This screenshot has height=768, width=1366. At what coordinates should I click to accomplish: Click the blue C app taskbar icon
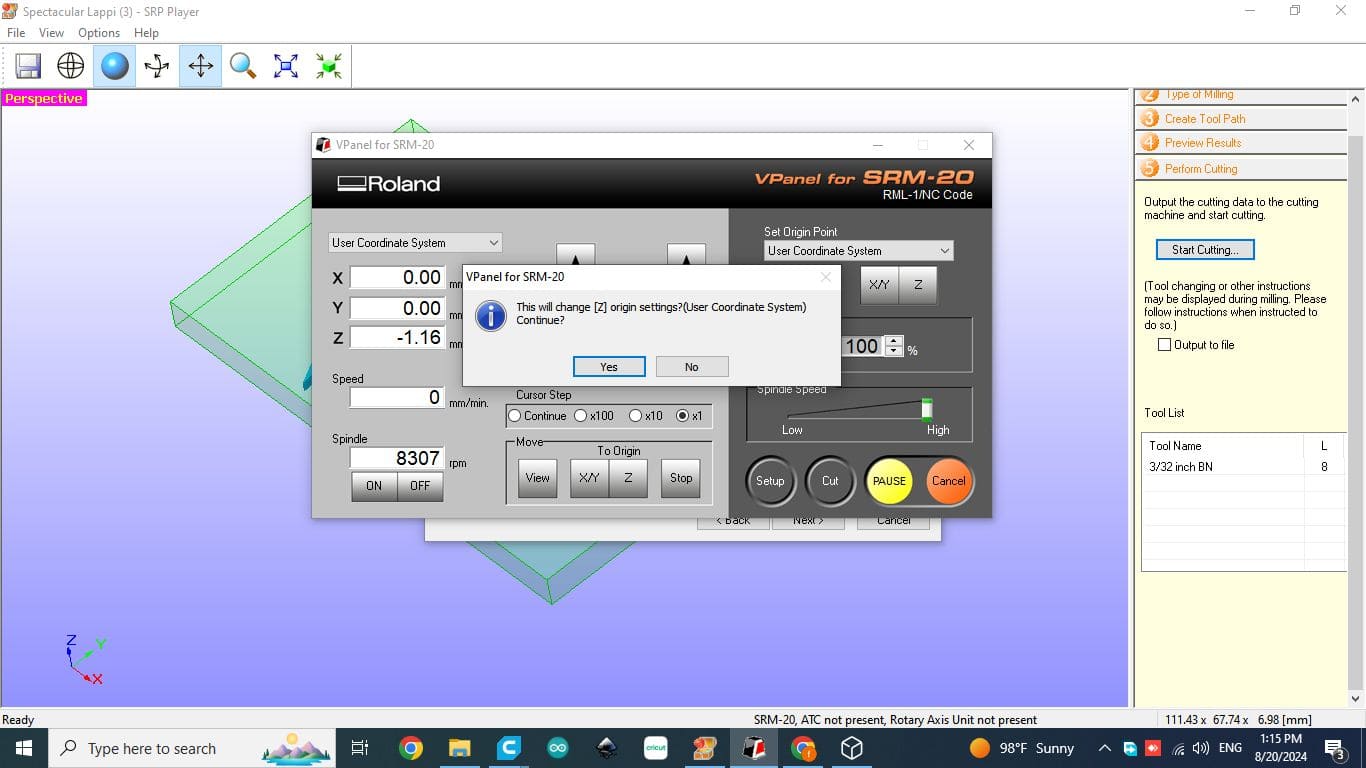(508, 748)
